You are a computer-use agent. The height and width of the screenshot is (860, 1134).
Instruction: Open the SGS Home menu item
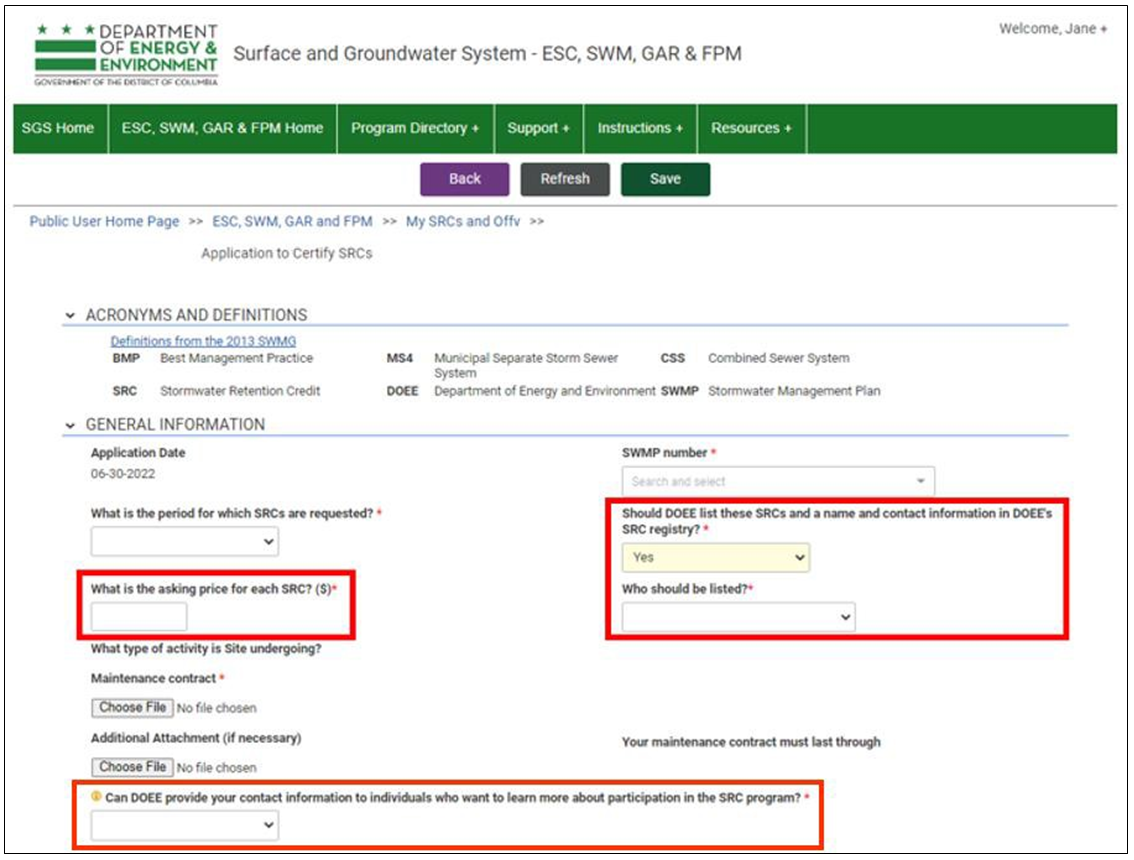[58, 128]
